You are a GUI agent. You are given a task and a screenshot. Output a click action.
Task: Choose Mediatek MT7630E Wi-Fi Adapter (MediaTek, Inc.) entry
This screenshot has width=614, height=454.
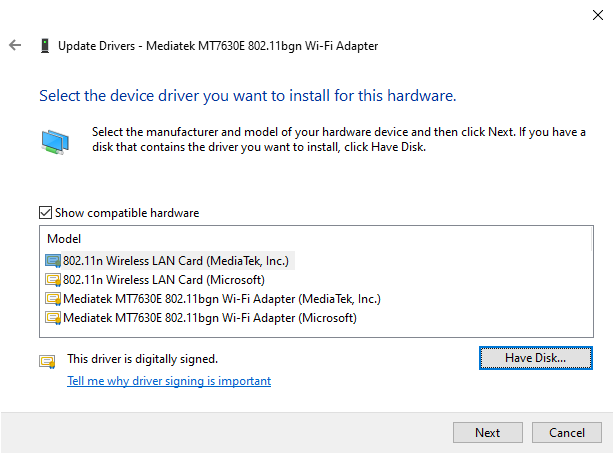(222, 299)
